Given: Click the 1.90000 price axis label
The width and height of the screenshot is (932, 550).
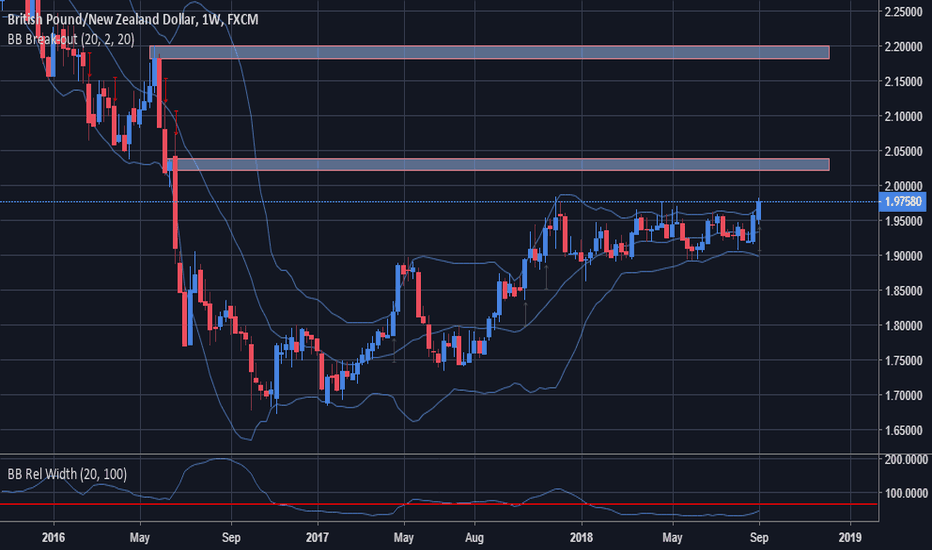Looking at the screenshot, I should pos(903,256).
